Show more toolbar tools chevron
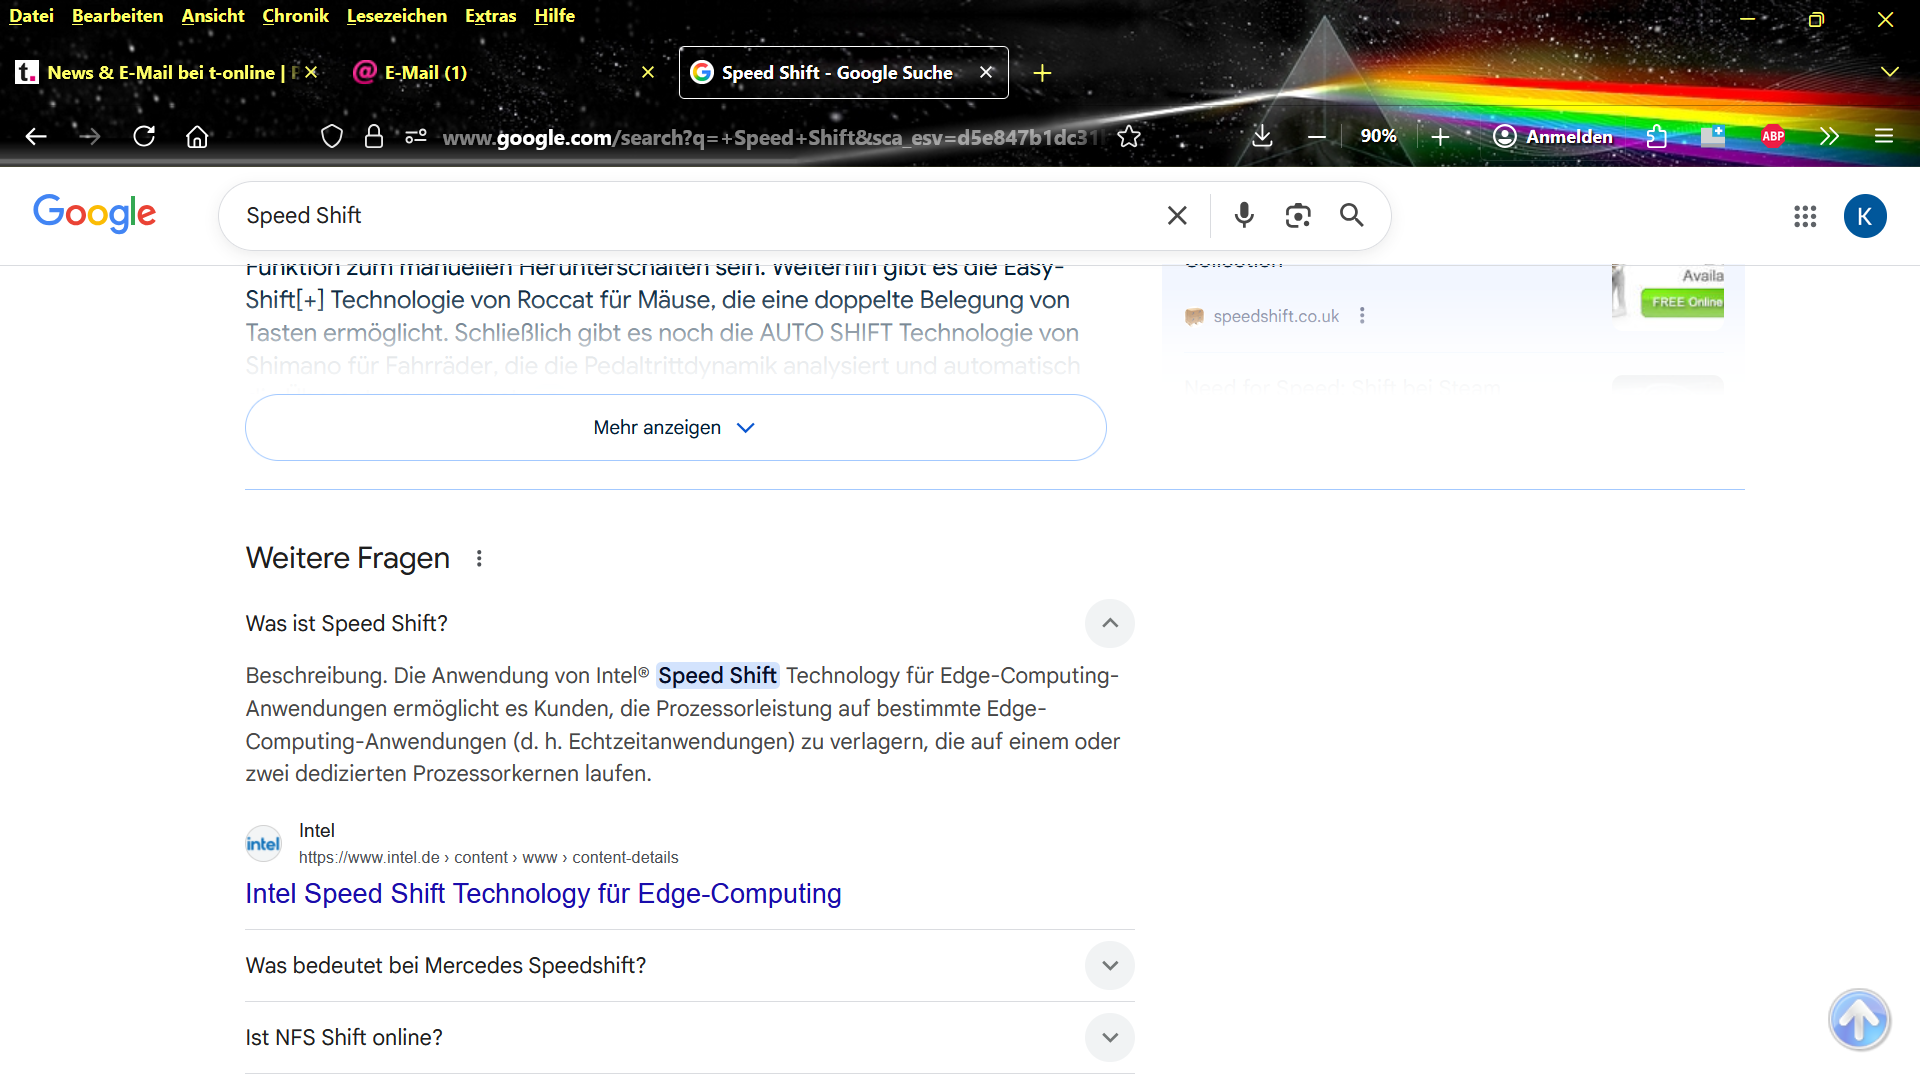 tap(1829, 137)
